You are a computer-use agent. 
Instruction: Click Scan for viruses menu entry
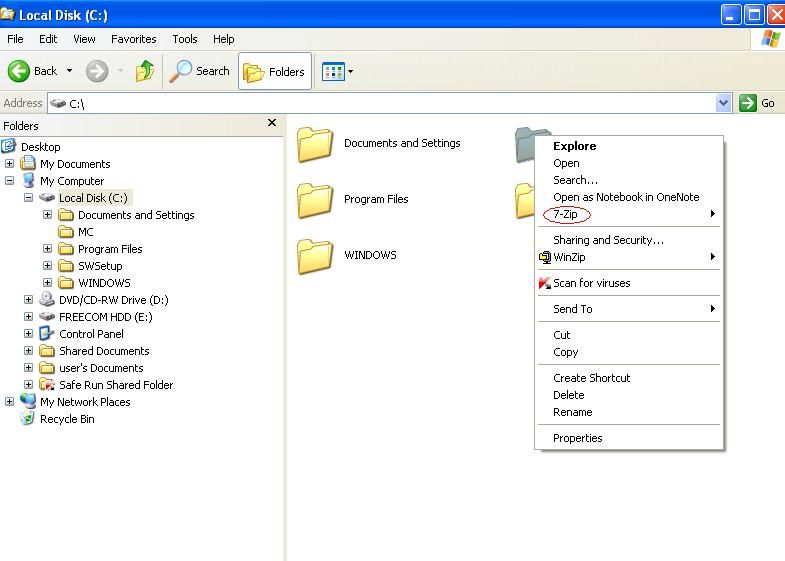tap(591, 283)
